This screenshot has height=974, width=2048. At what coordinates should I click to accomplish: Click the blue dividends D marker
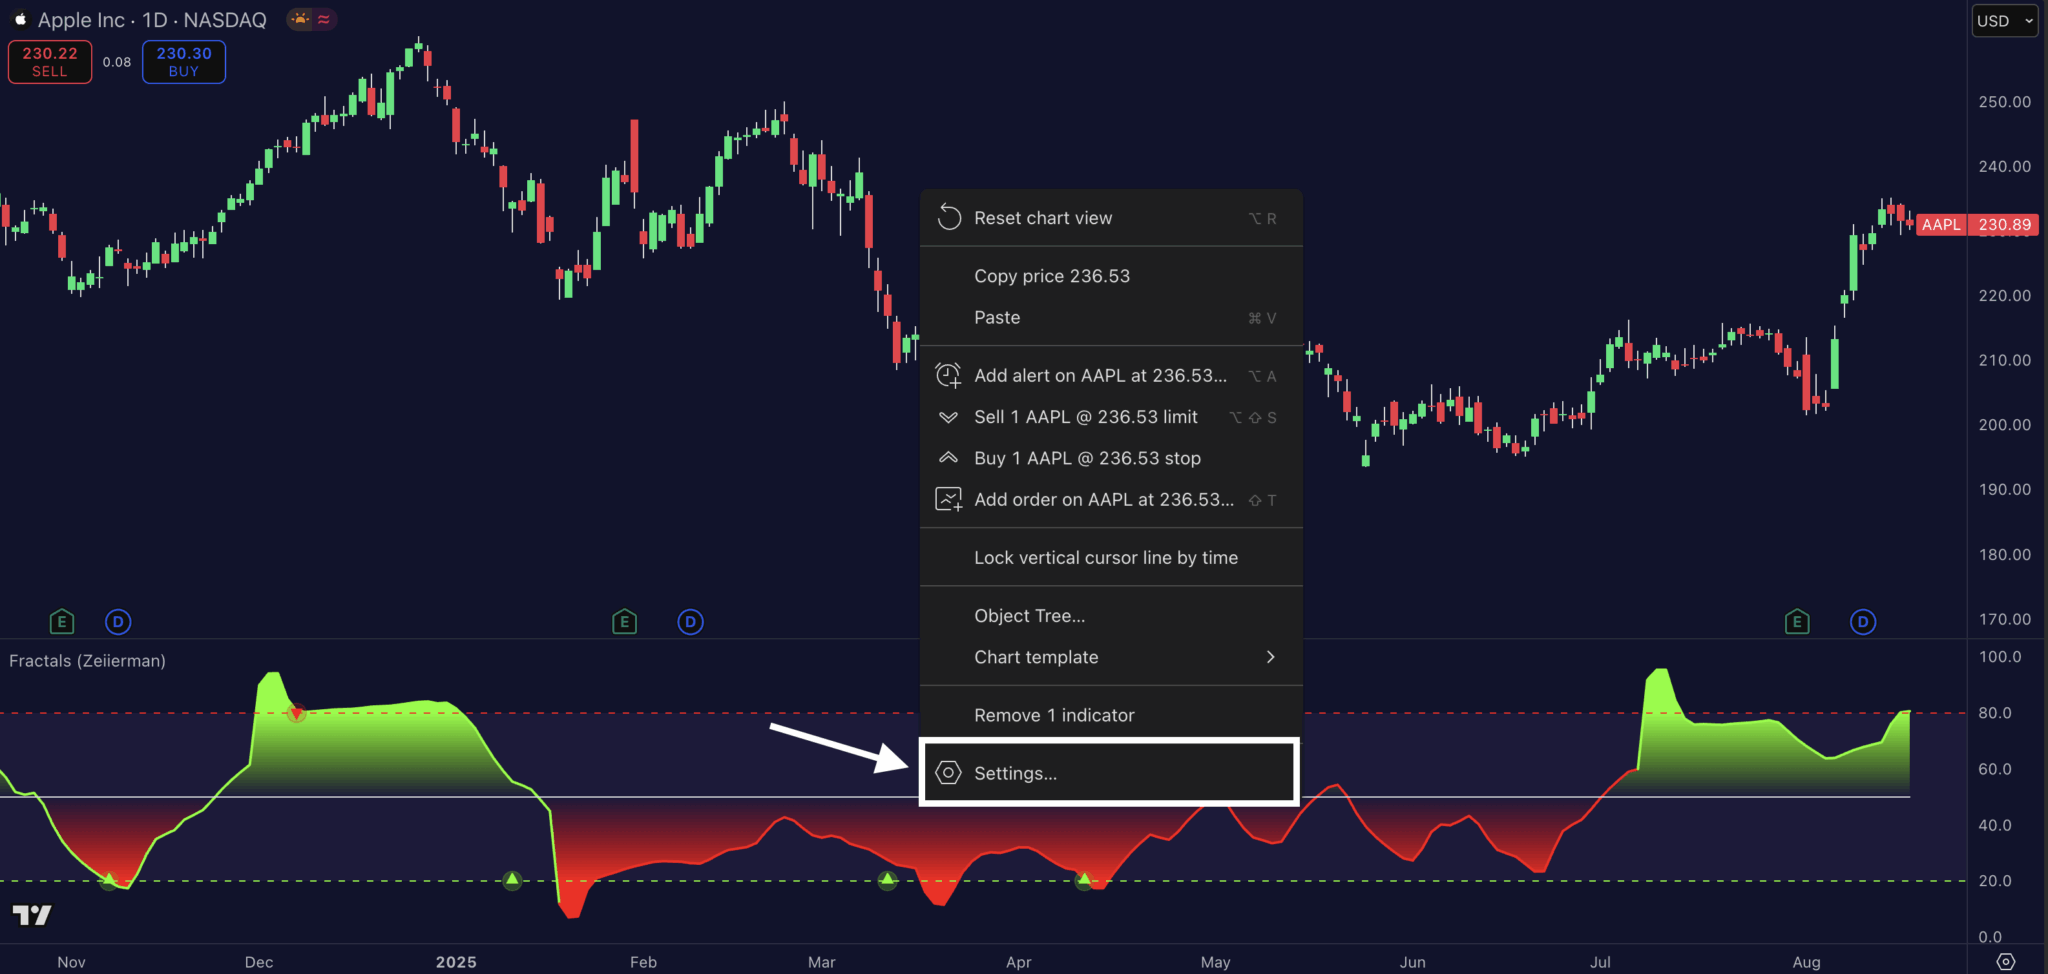pos(118,621)
